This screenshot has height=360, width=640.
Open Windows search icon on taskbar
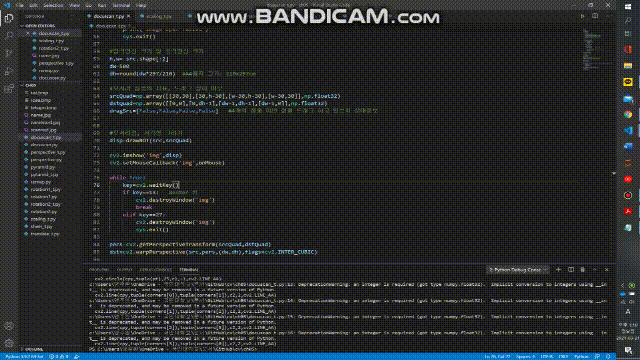pyautogui.click(x=628, y=20)
